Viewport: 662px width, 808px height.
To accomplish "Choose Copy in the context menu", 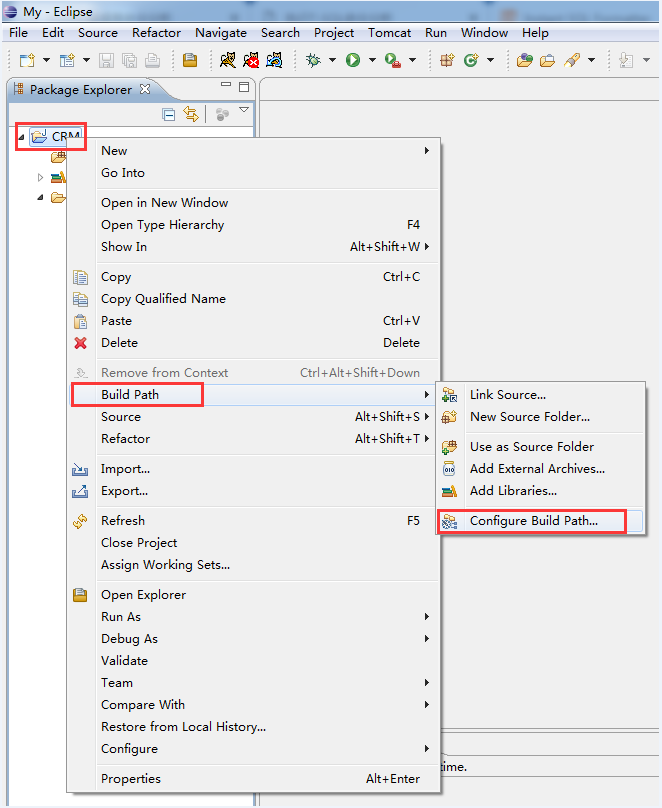I will point(254,277).
